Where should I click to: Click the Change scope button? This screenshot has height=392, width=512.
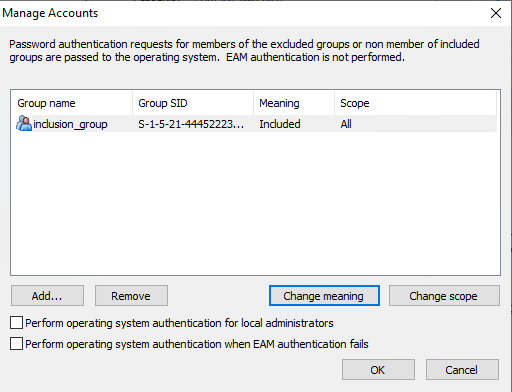(x=444, y=296)
